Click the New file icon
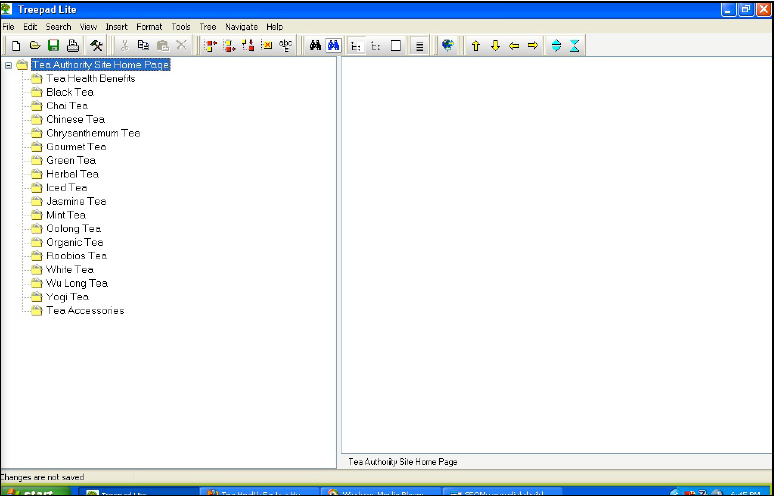The width and height of the screenshot is (774, 496). coord(16,46)
